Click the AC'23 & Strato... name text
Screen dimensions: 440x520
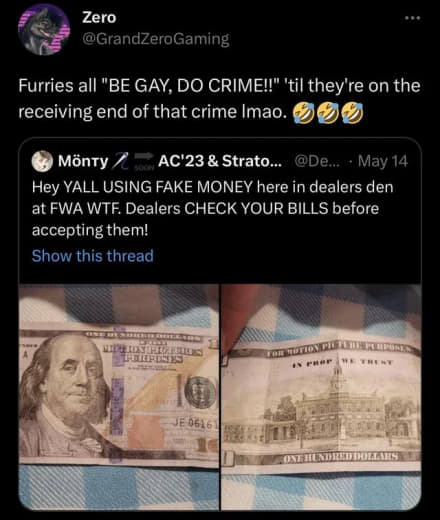220,161
